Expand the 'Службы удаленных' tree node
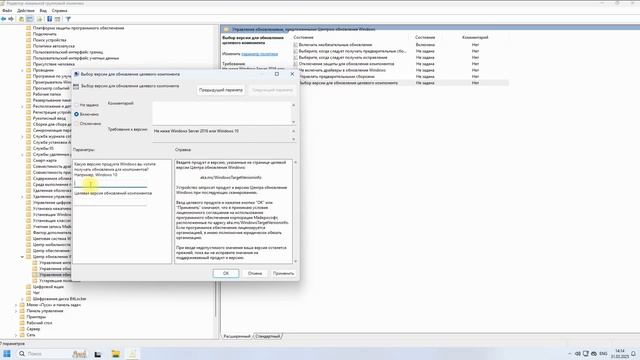Image resolution: width=640 pixels, height=360 pixels. [x=22, y=154]
